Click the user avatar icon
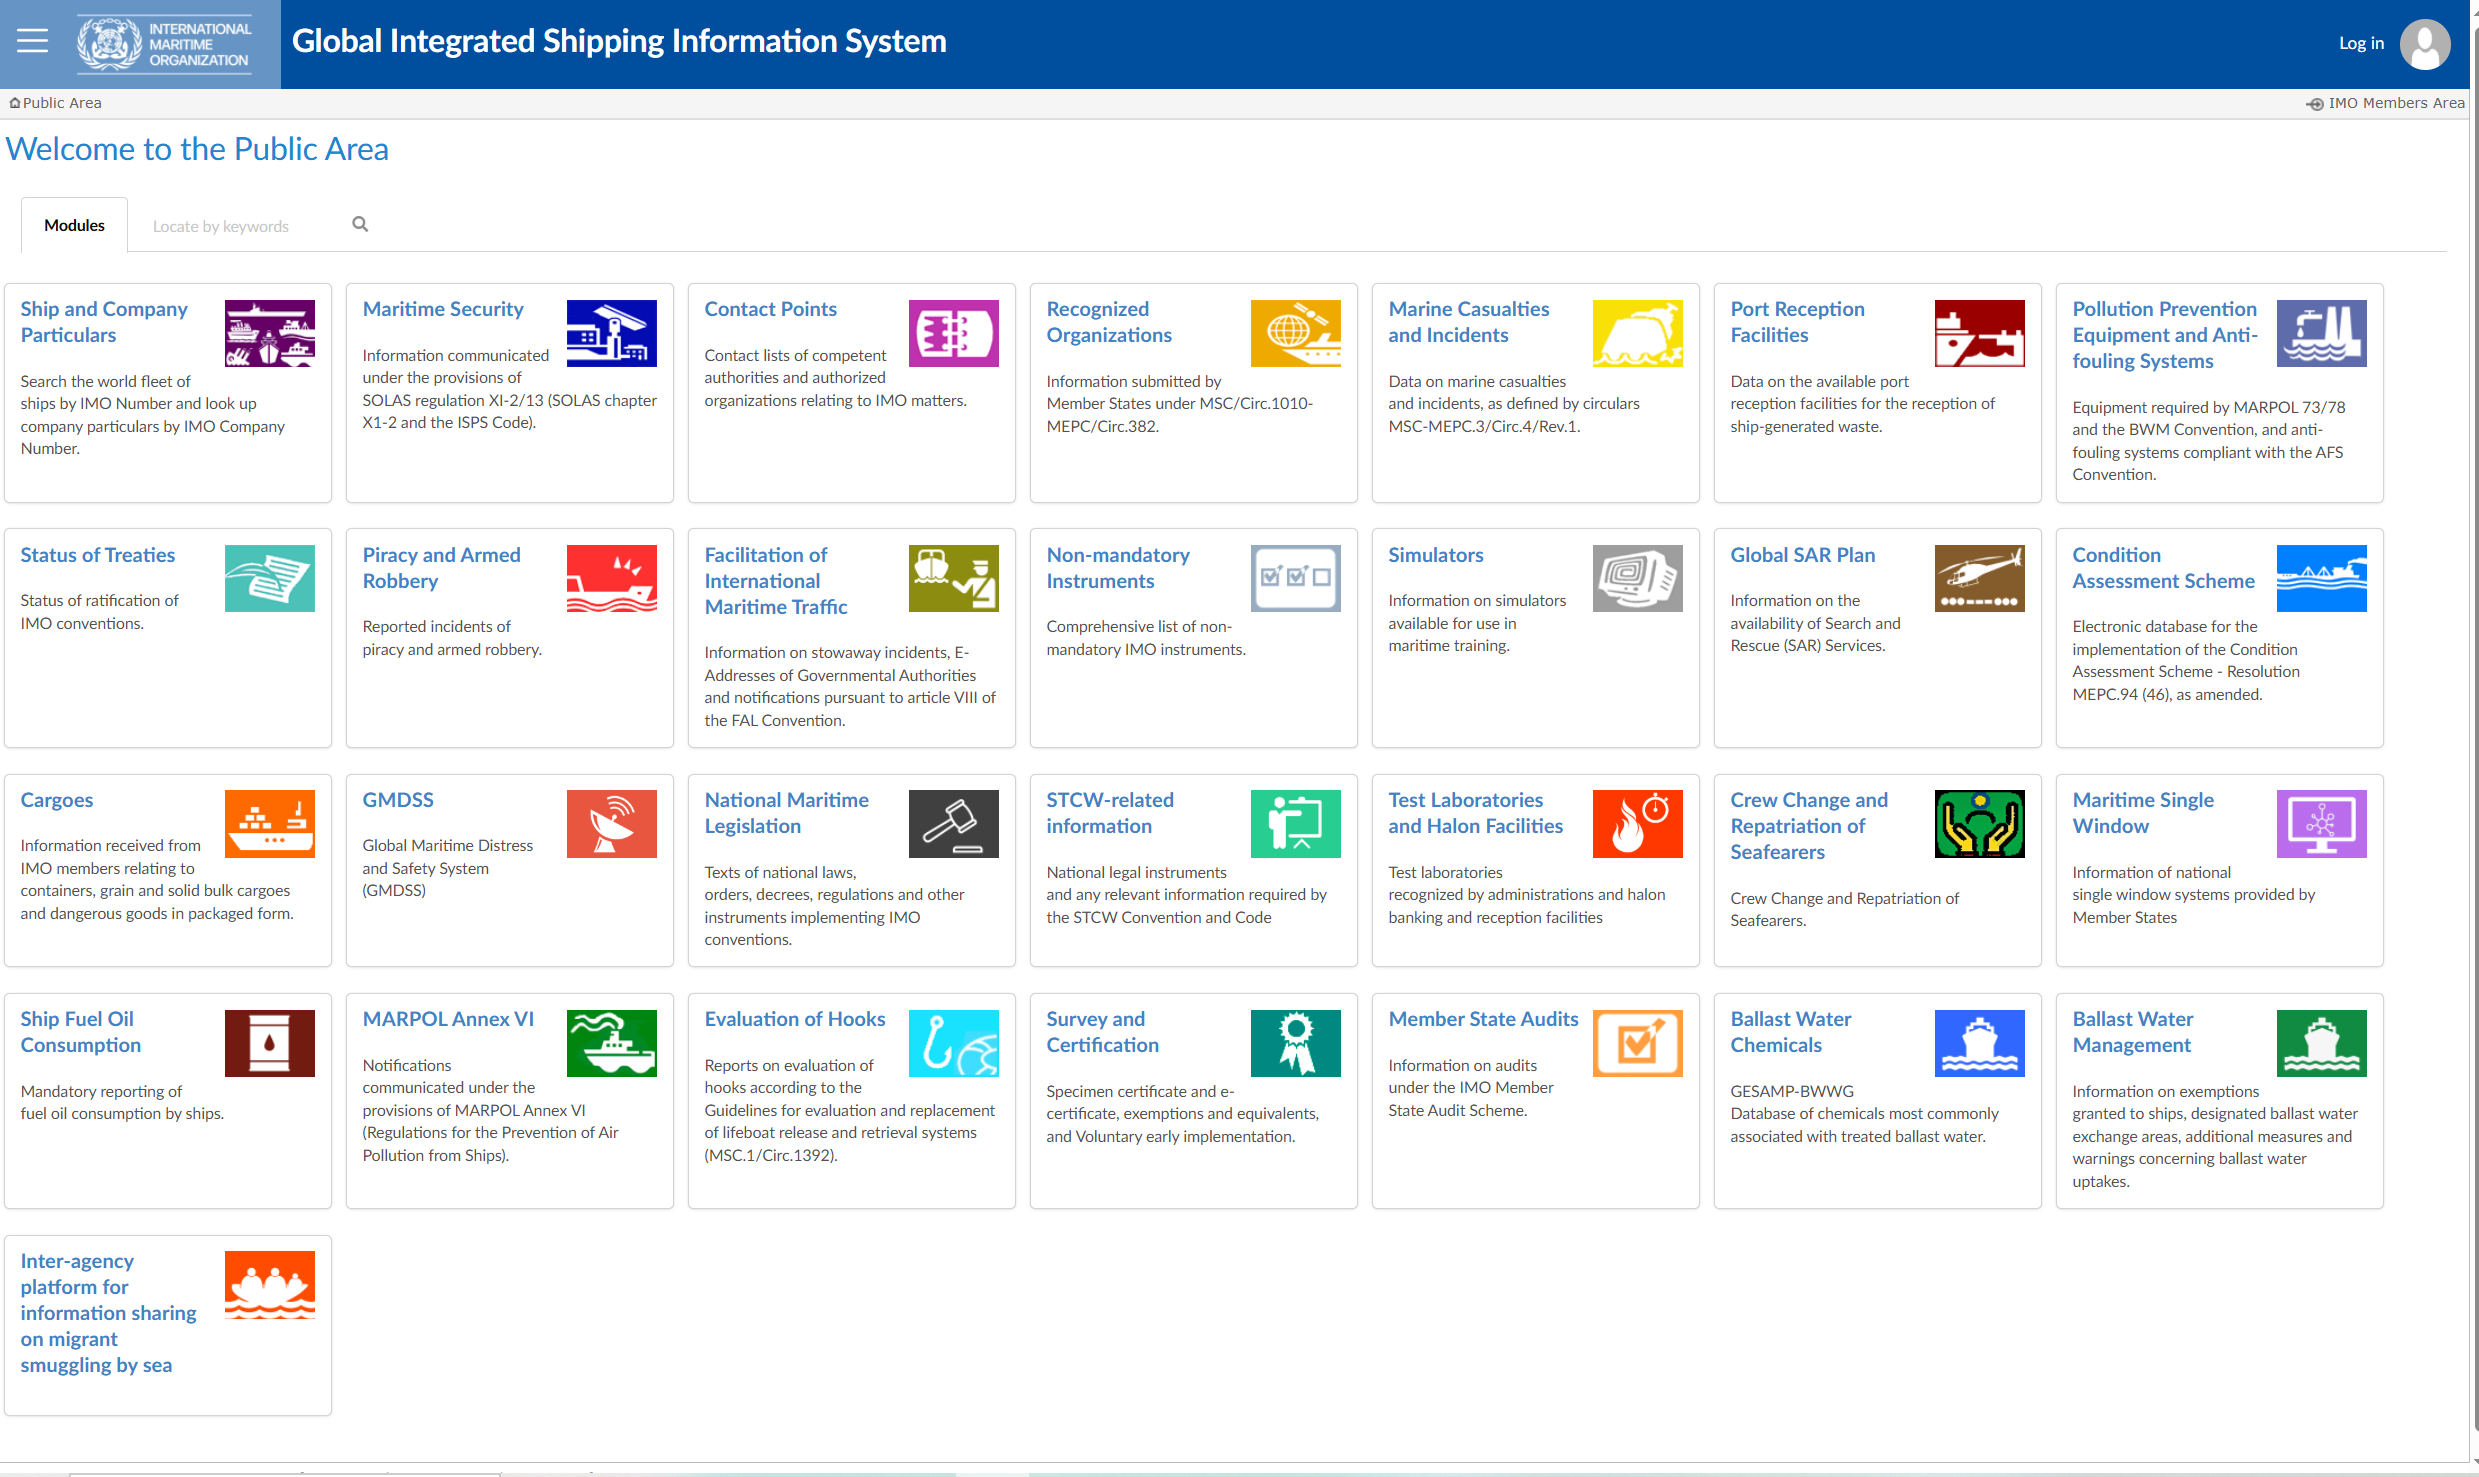 click(2424, 44)
